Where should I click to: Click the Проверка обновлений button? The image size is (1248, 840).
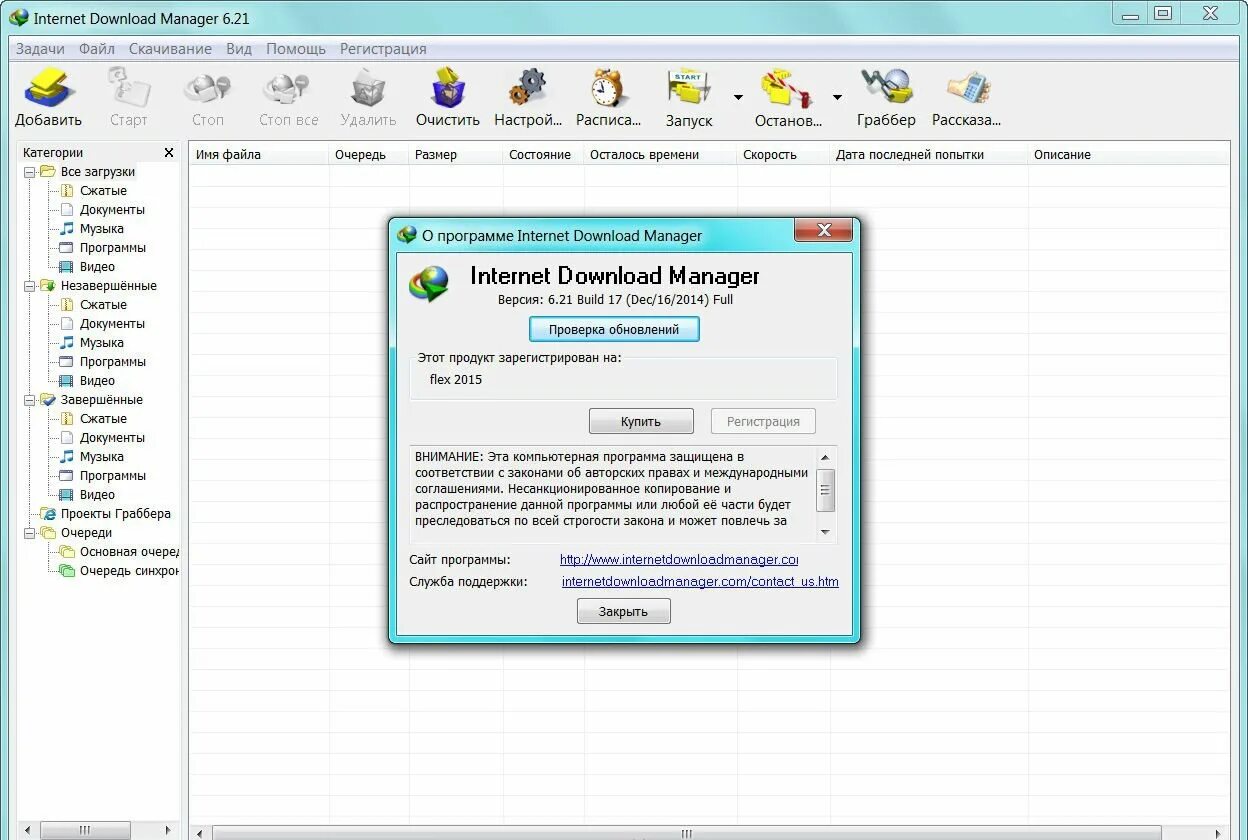point(614,329)
